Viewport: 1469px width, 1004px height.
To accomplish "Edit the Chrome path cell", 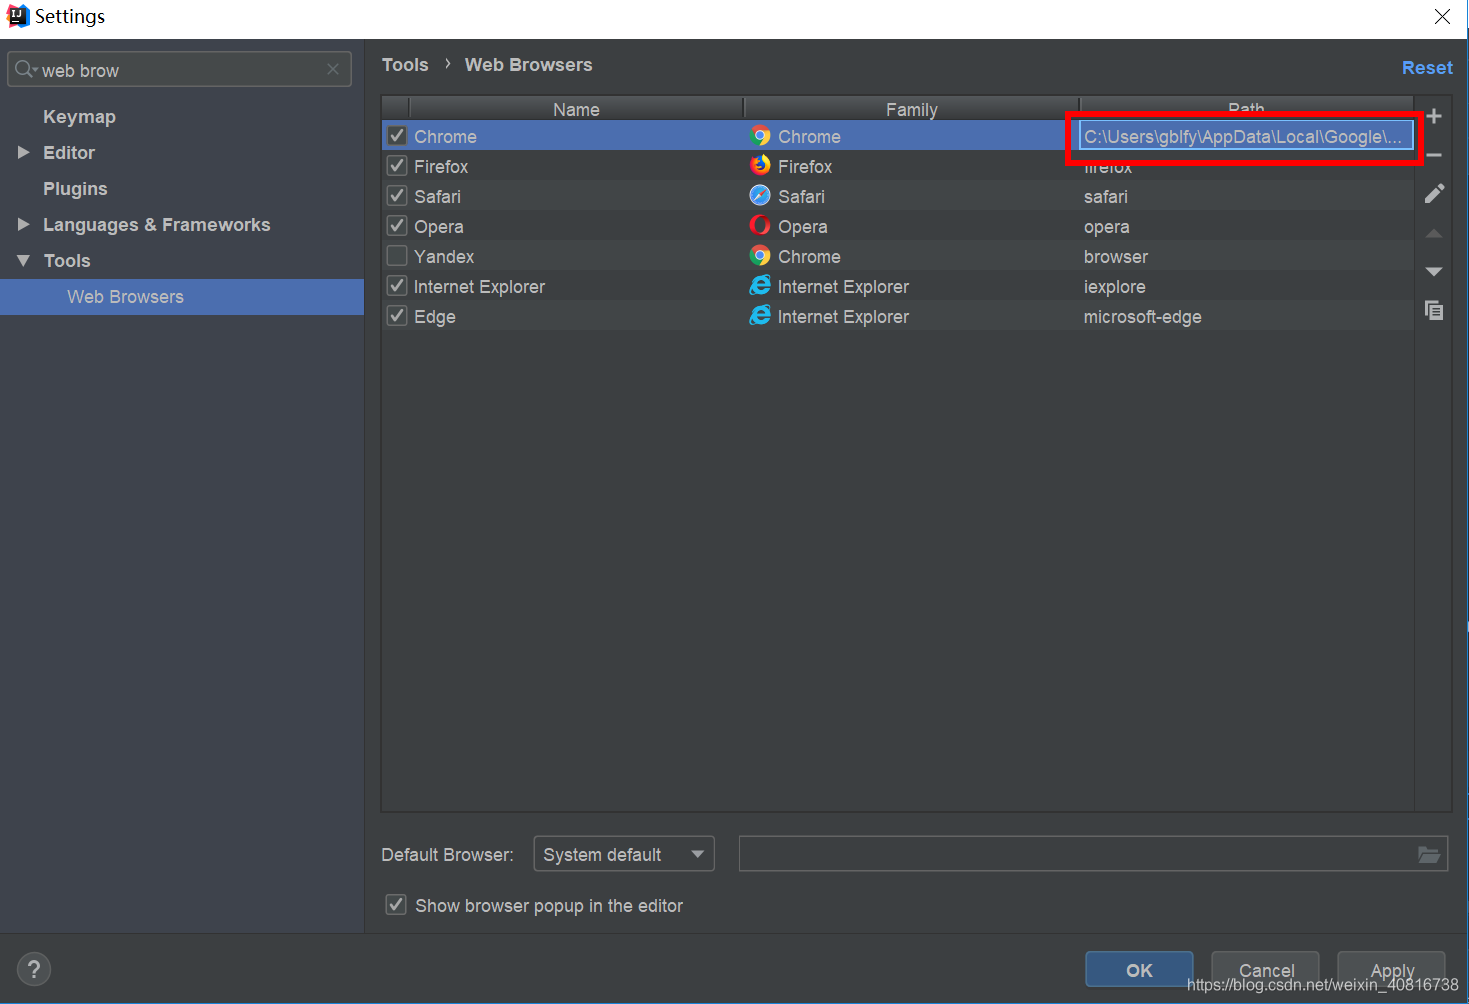I will click(1245, 136).
